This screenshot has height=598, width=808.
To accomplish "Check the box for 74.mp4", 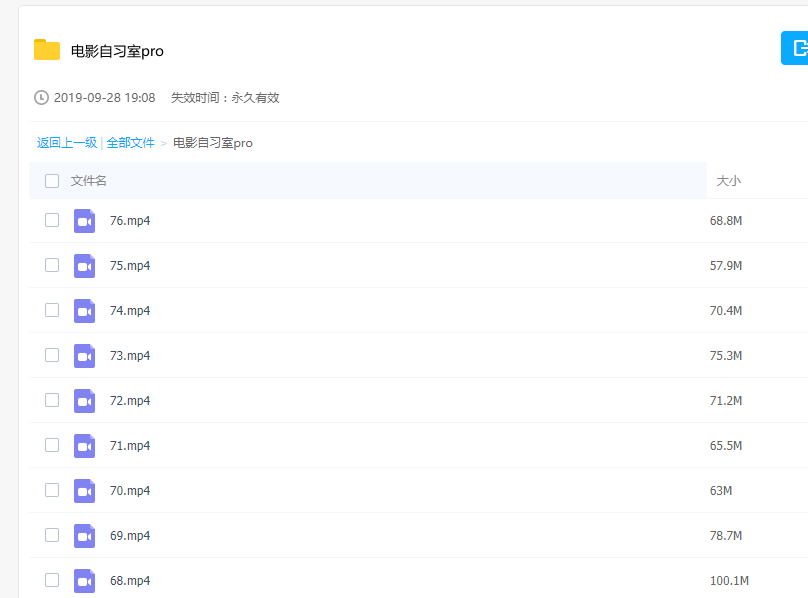I will point(52,310).
